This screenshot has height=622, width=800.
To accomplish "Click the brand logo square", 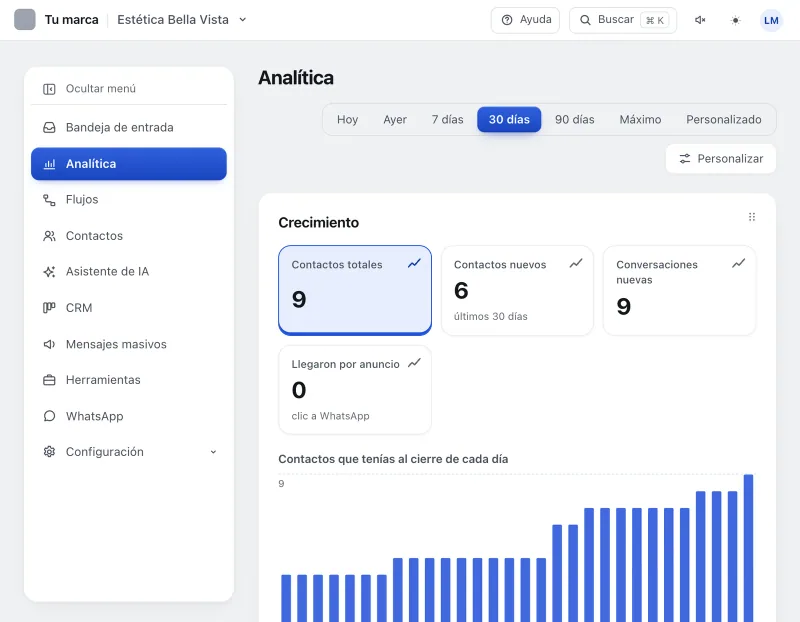I will click(24, 20).
